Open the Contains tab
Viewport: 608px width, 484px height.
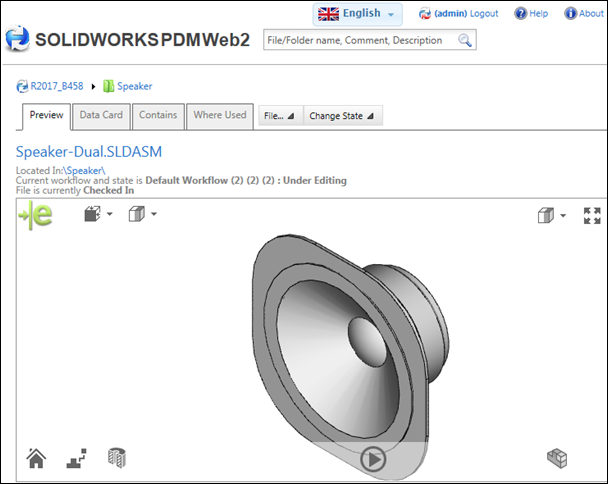click(x=158, y=115)
